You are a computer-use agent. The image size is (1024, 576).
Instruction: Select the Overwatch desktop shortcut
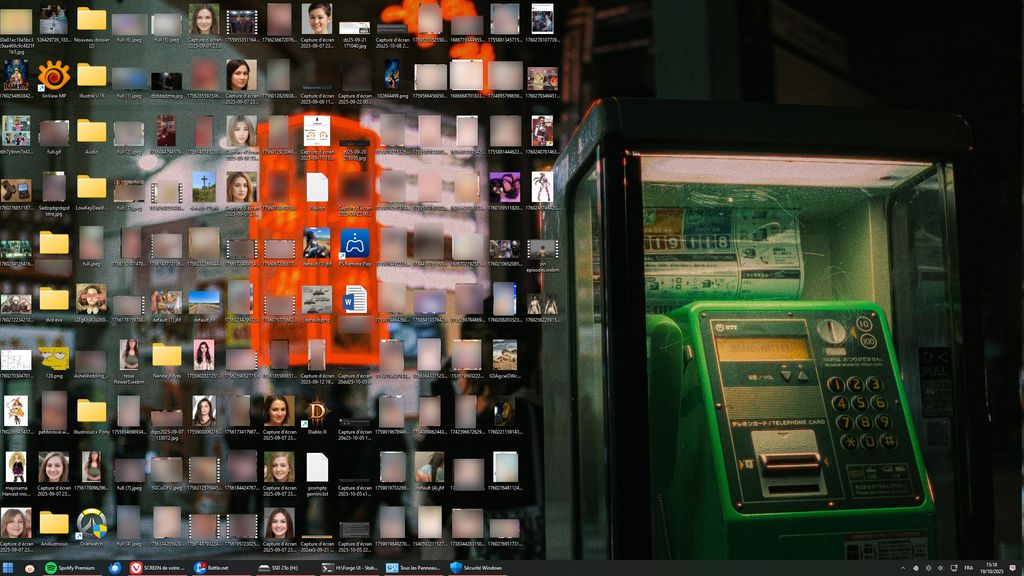coord(91,528)
